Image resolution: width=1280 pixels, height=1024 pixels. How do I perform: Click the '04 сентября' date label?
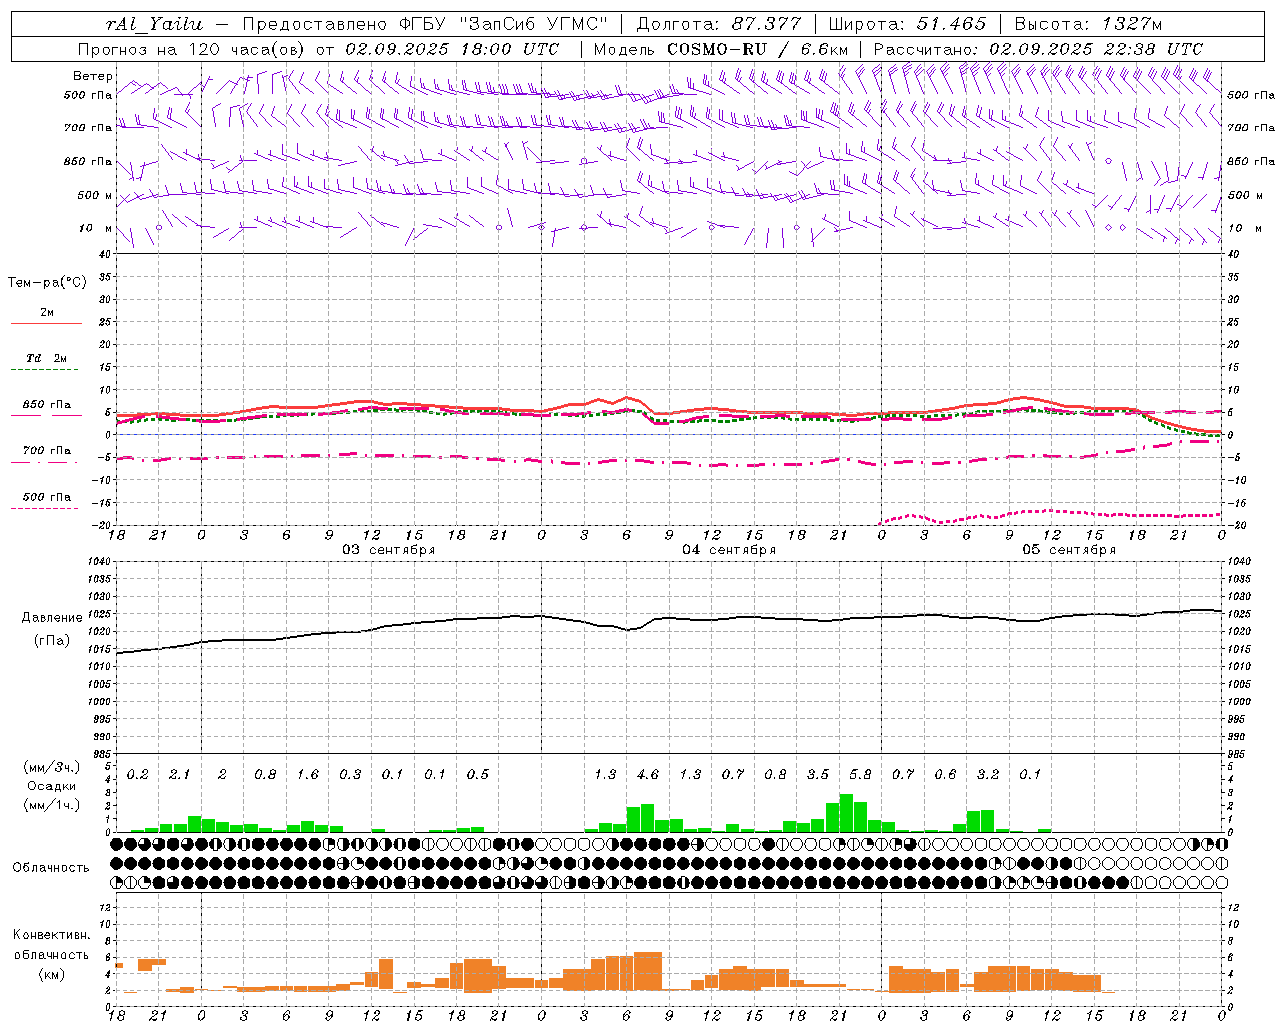point(729,550)
